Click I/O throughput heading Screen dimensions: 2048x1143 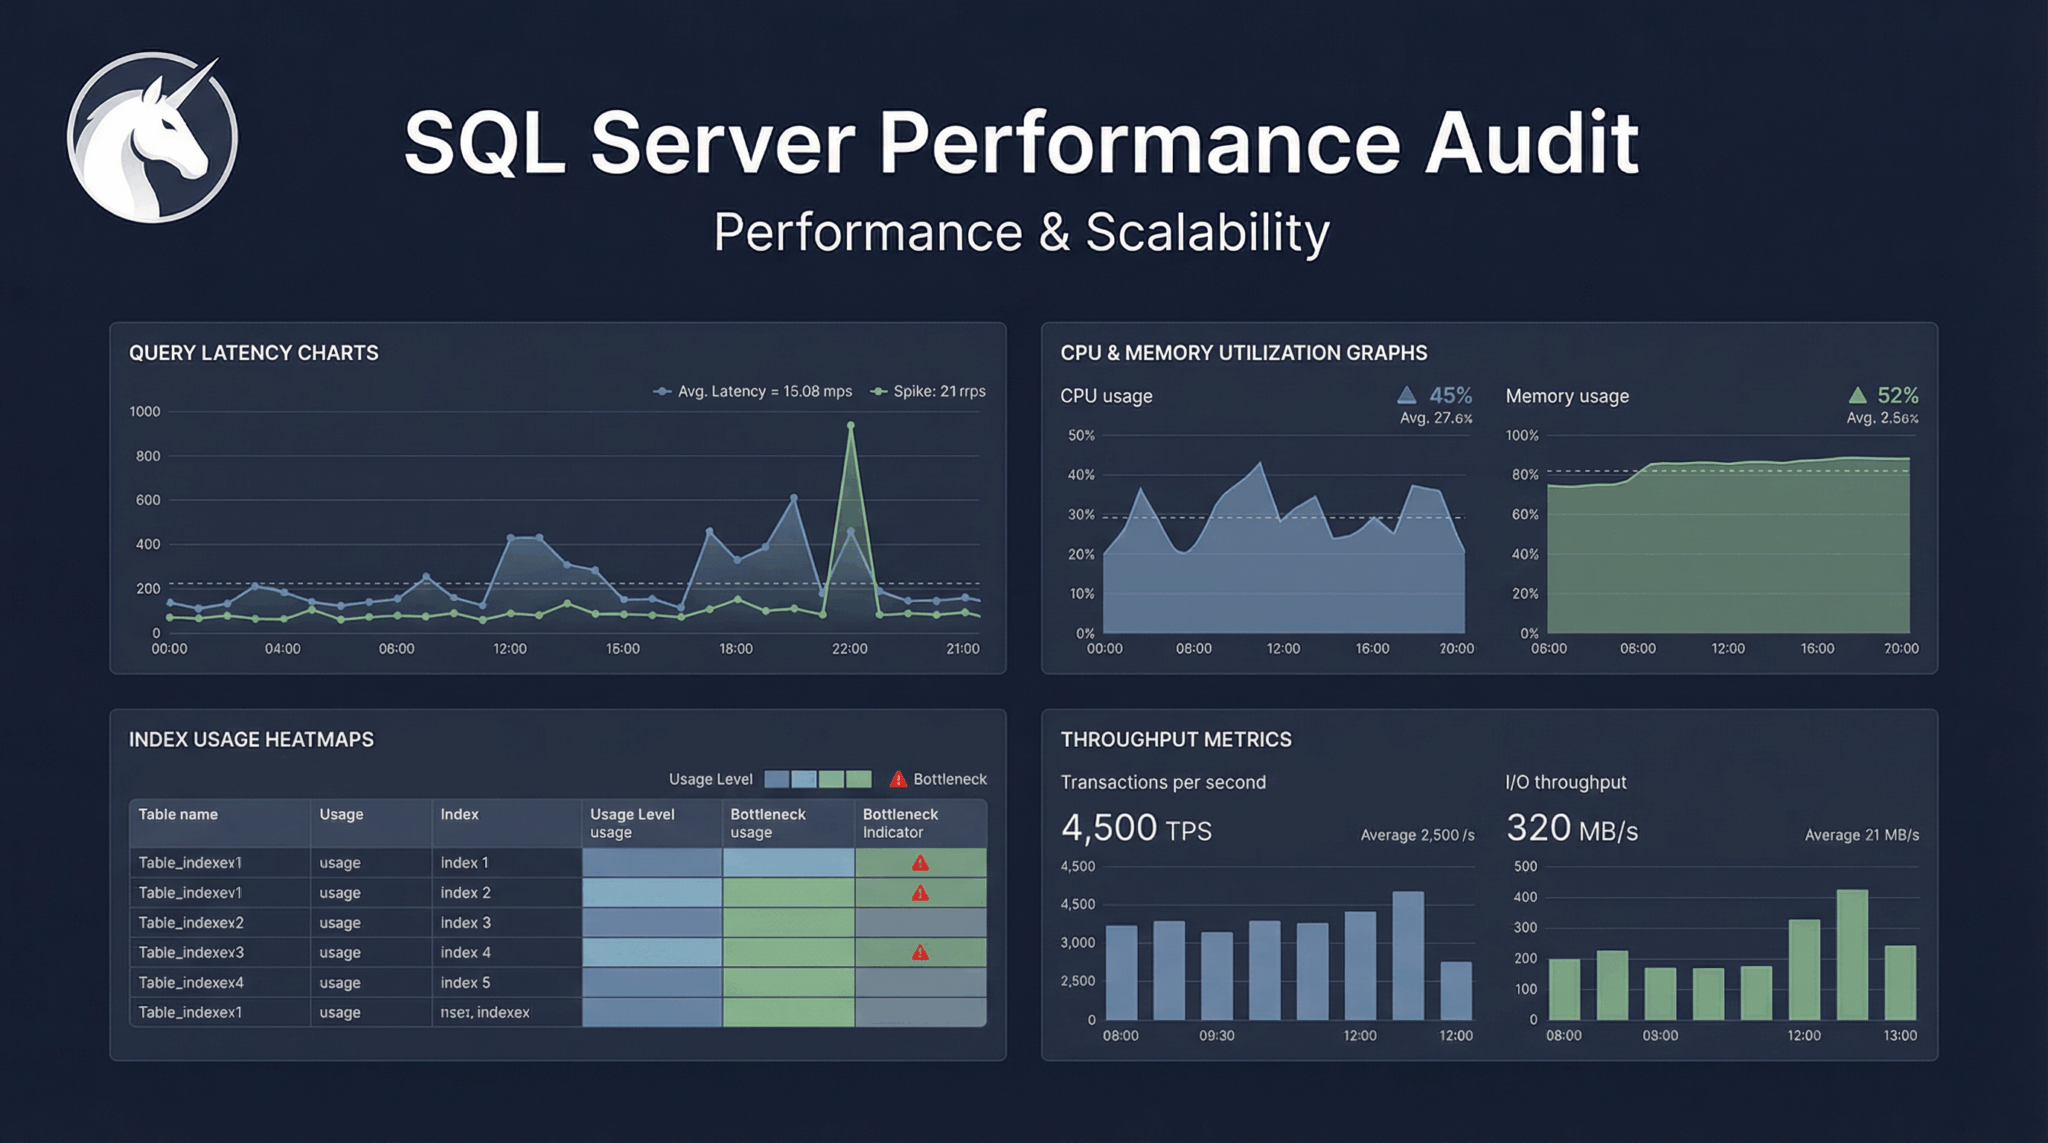click(1566, 783)
